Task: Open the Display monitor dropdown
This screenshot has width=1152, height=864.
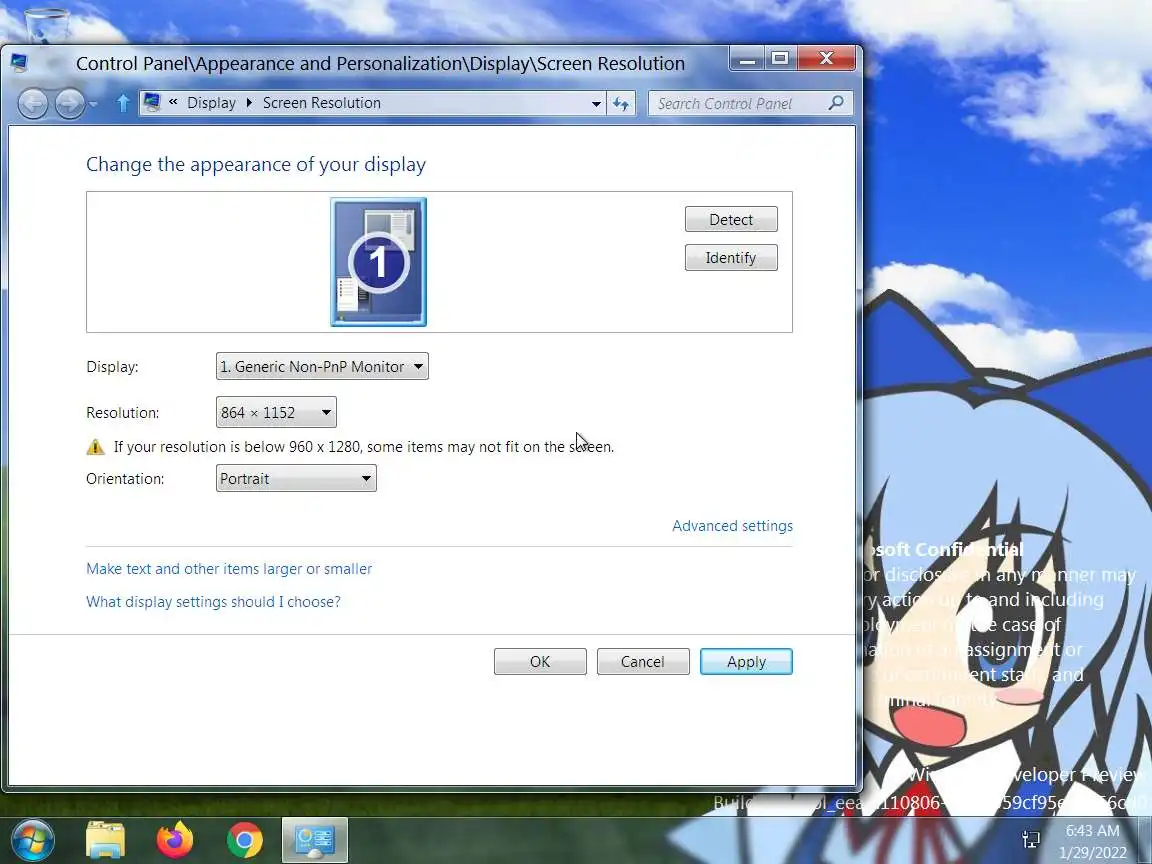Action: [x=322, y=366]
